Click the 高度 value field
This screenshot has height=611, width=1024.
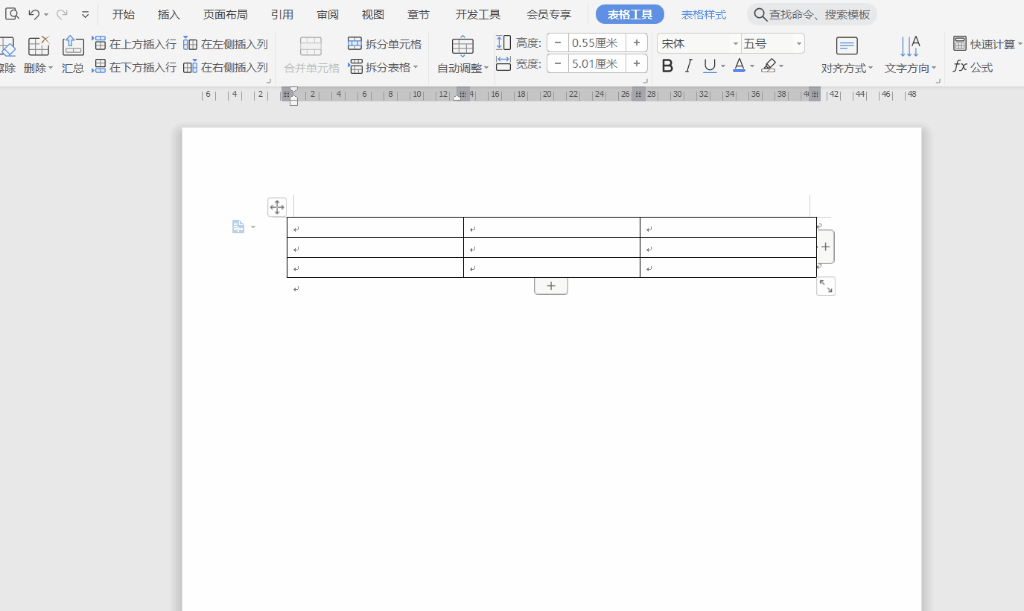[x=596, y=43]
